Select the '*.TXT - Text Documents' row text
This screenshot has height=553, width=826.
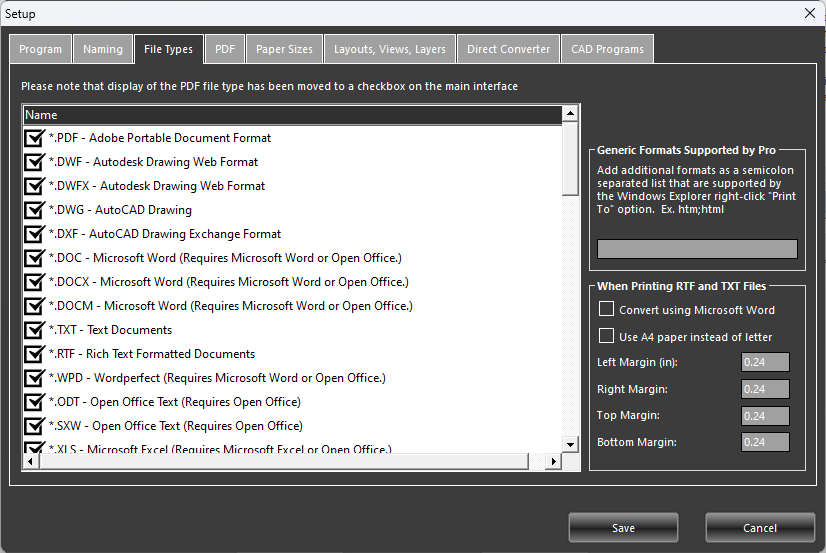tap(111, 330)
